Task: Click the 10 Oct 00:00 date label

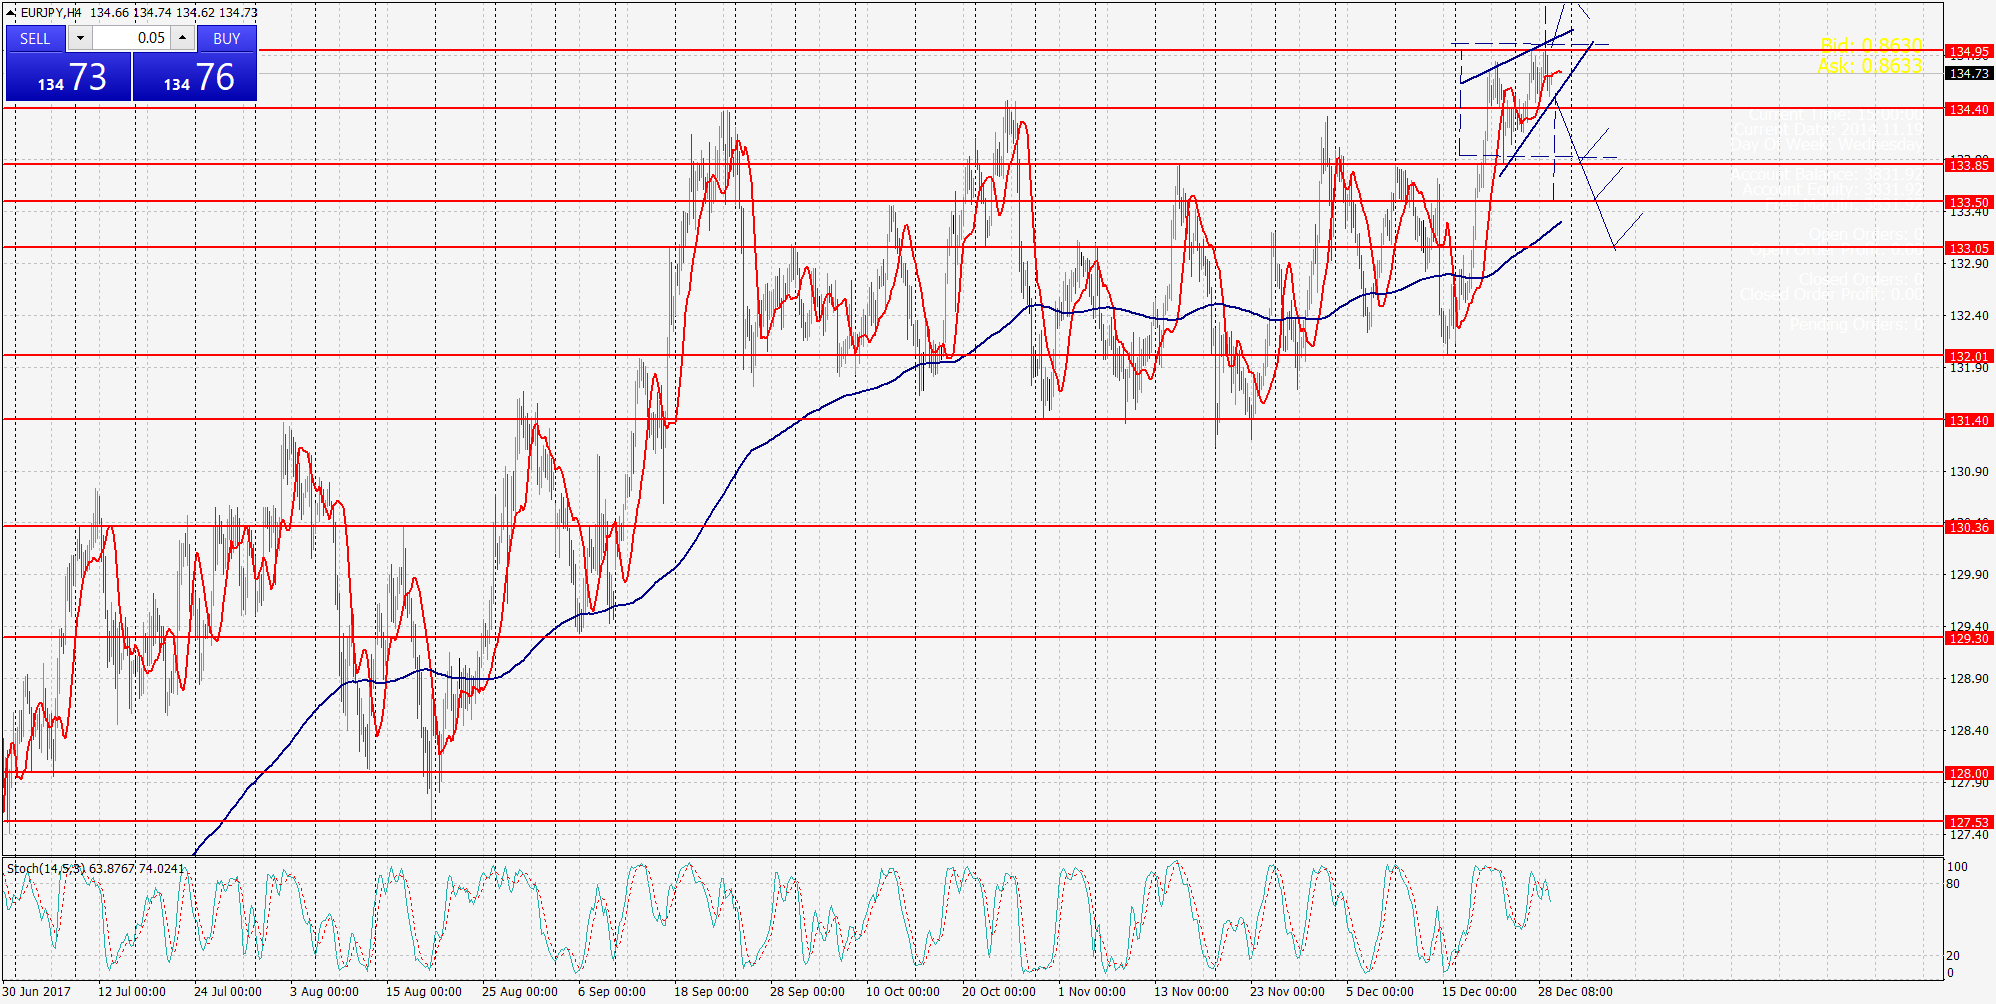Action: (x=903, y=992)
